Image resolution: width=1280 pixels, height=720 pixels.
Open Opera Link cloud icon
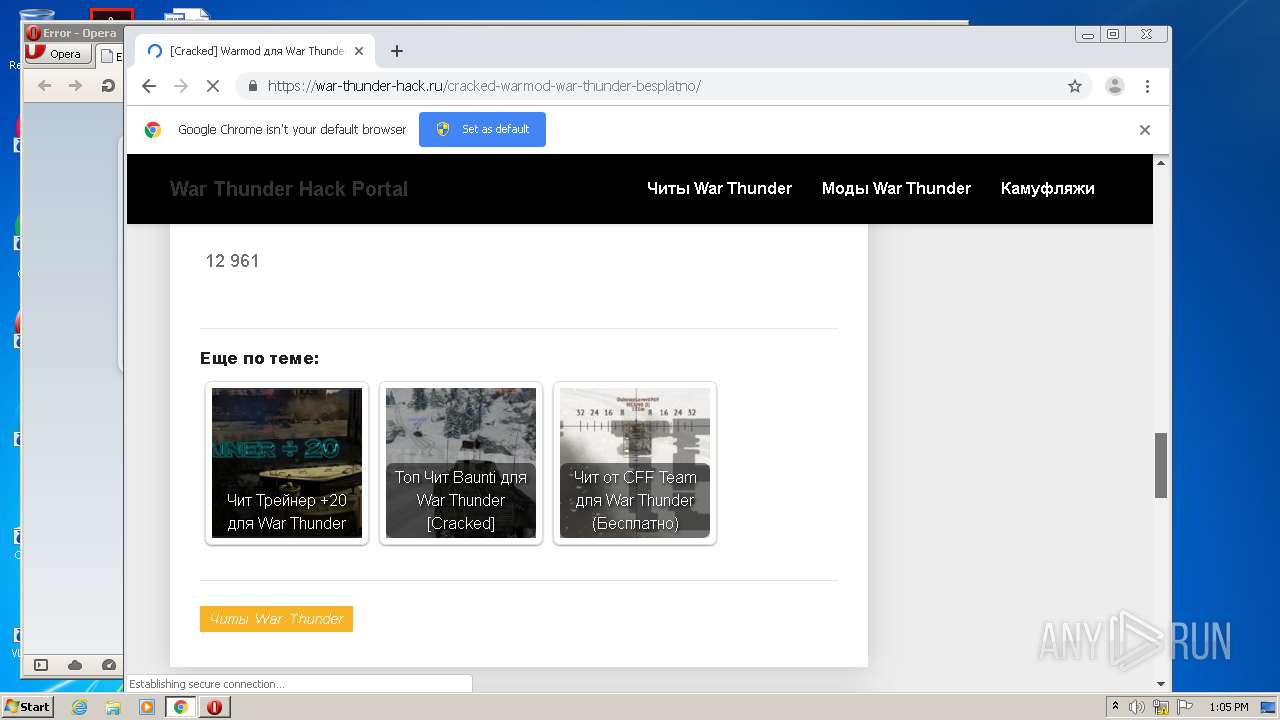75,665
